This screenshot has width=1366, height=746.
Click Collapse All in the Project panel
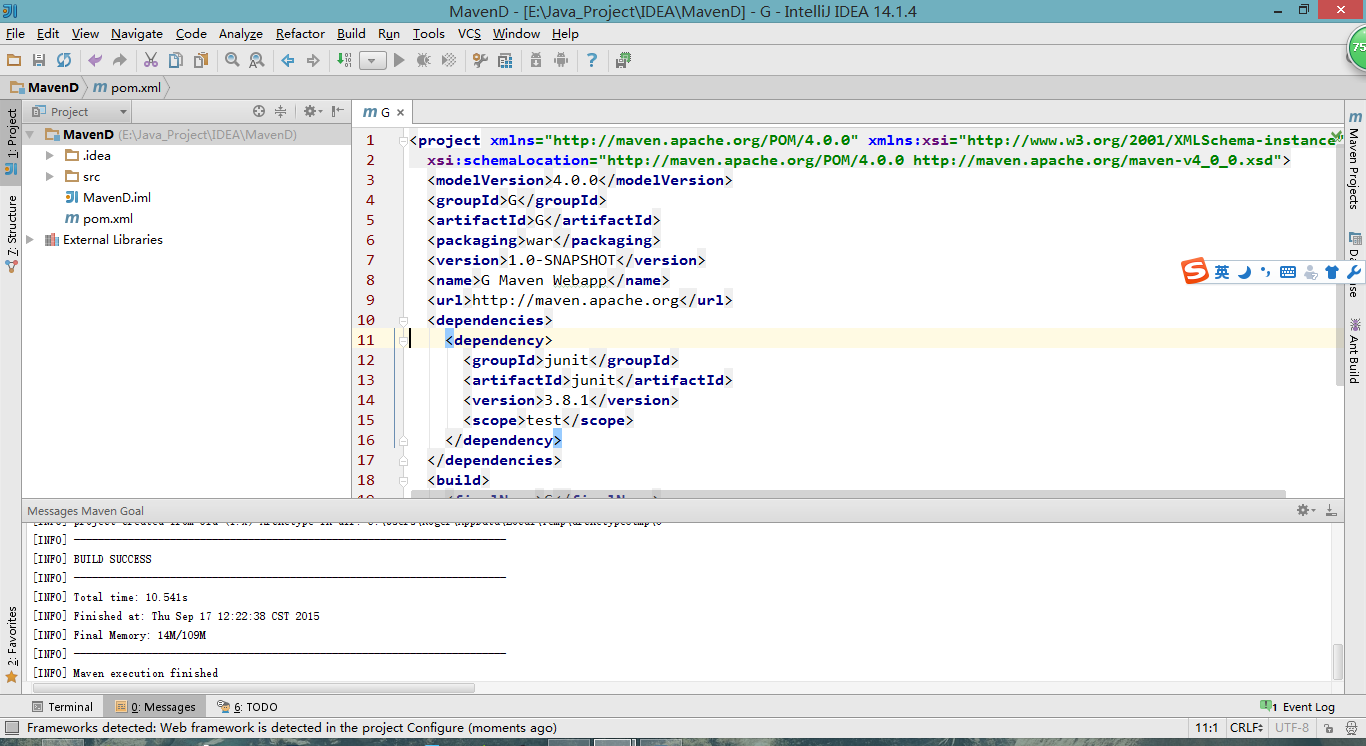tap(281, 111)
